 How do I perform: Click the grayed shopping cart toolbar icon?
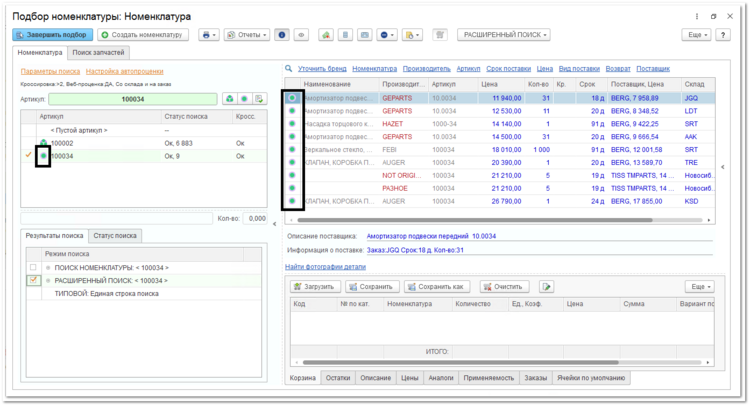tap(440, 35)
